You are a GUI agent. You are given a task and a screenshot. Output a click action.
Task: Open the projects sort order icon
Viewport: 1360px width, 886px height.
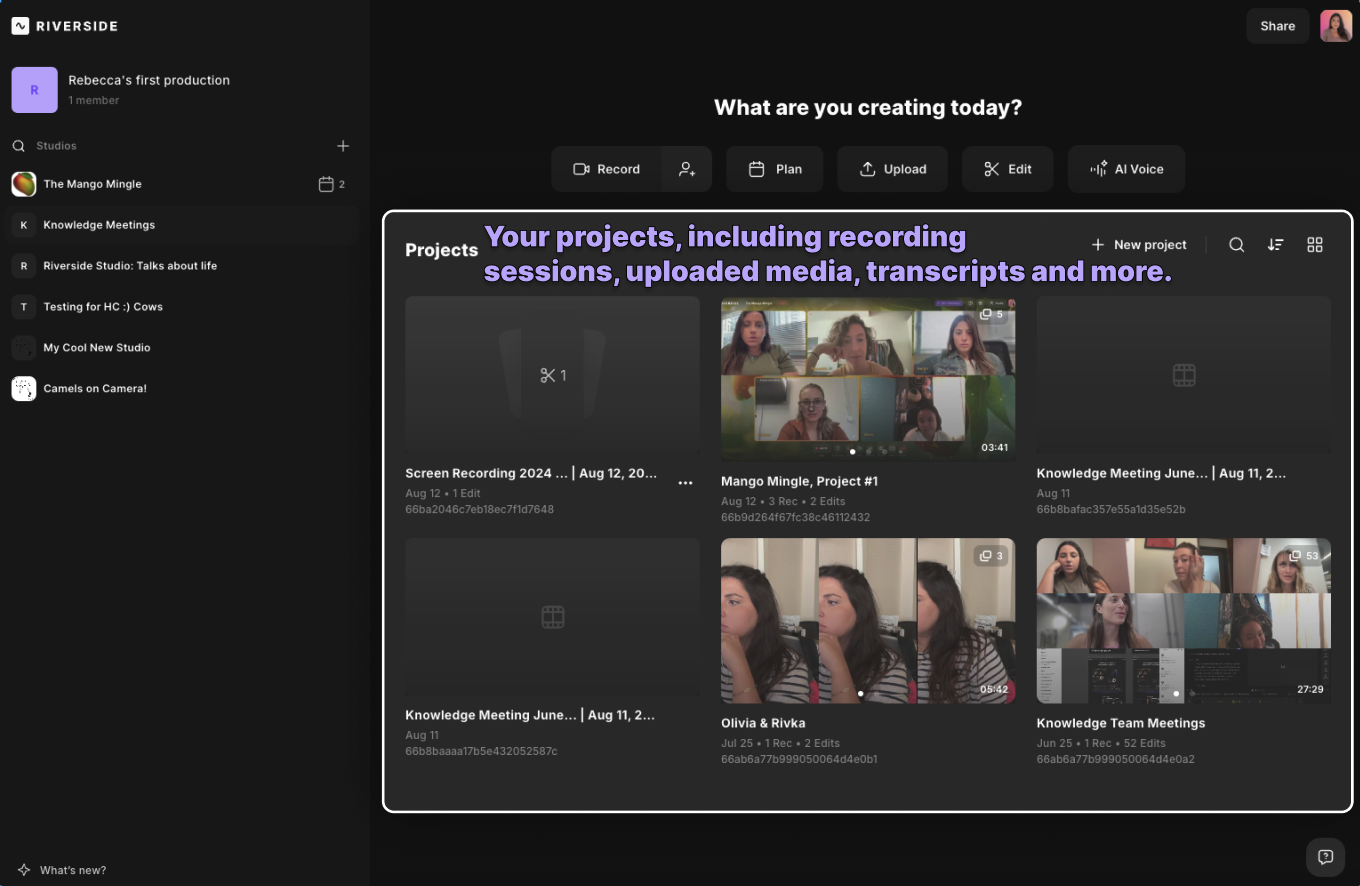1275,245
